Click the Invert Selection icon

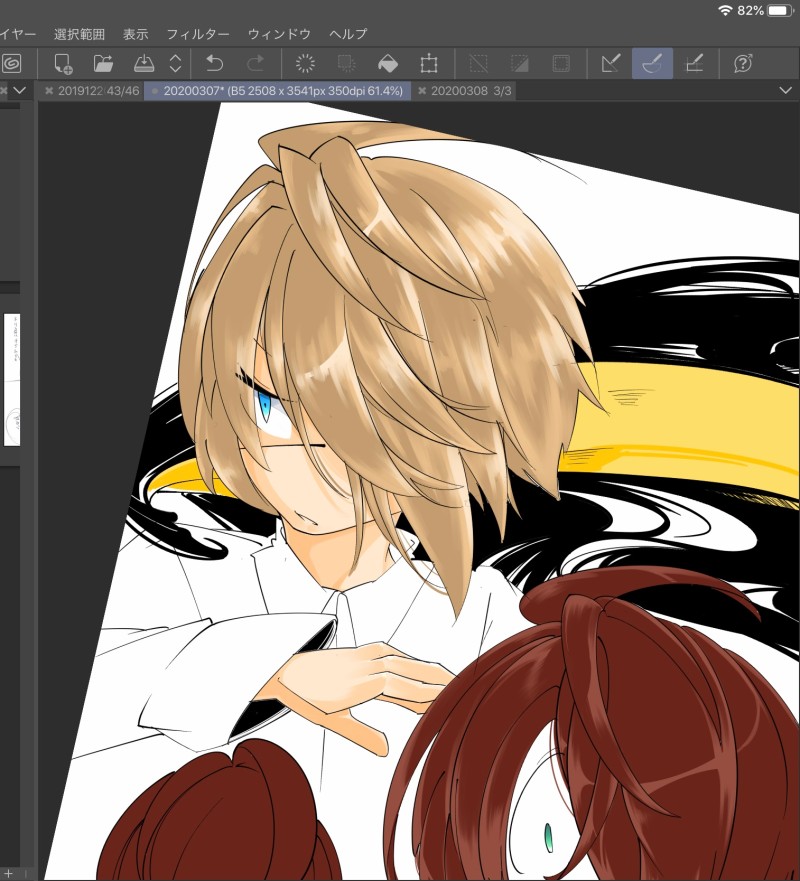point(520,63)
